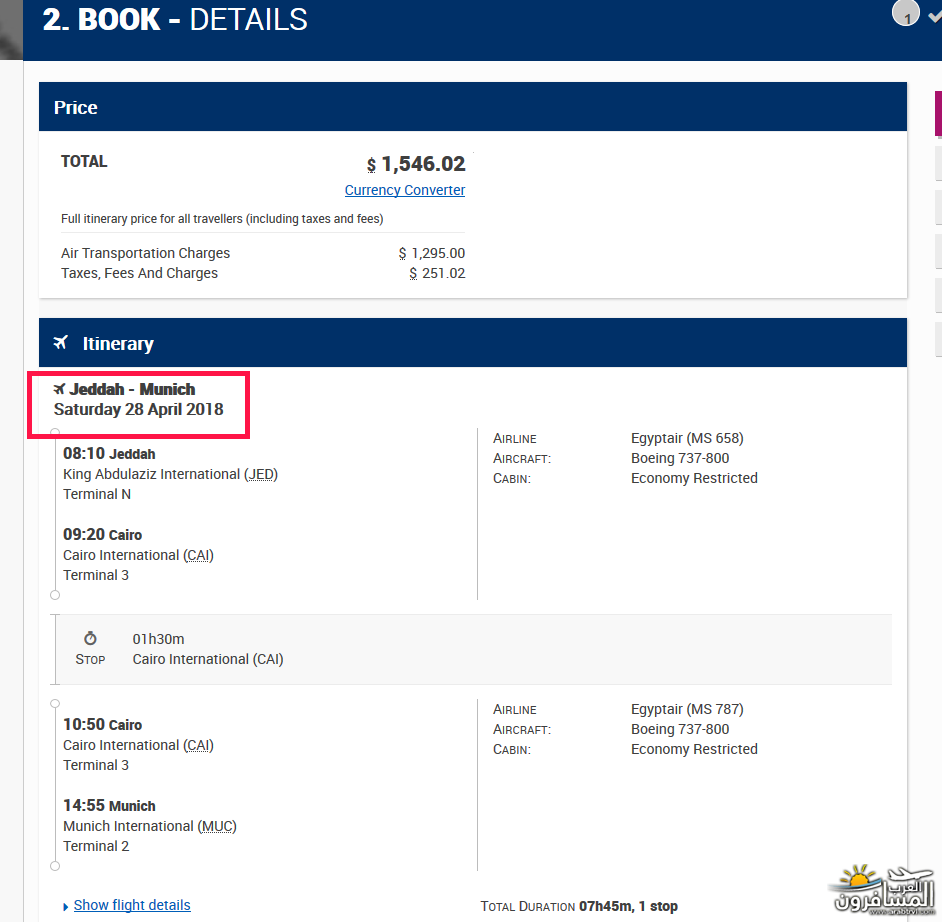Select the '2. BOOK - DETAILS' page heading
This screenshot has width=942, height=922.
pyautogui.click(x=175, y=19)
